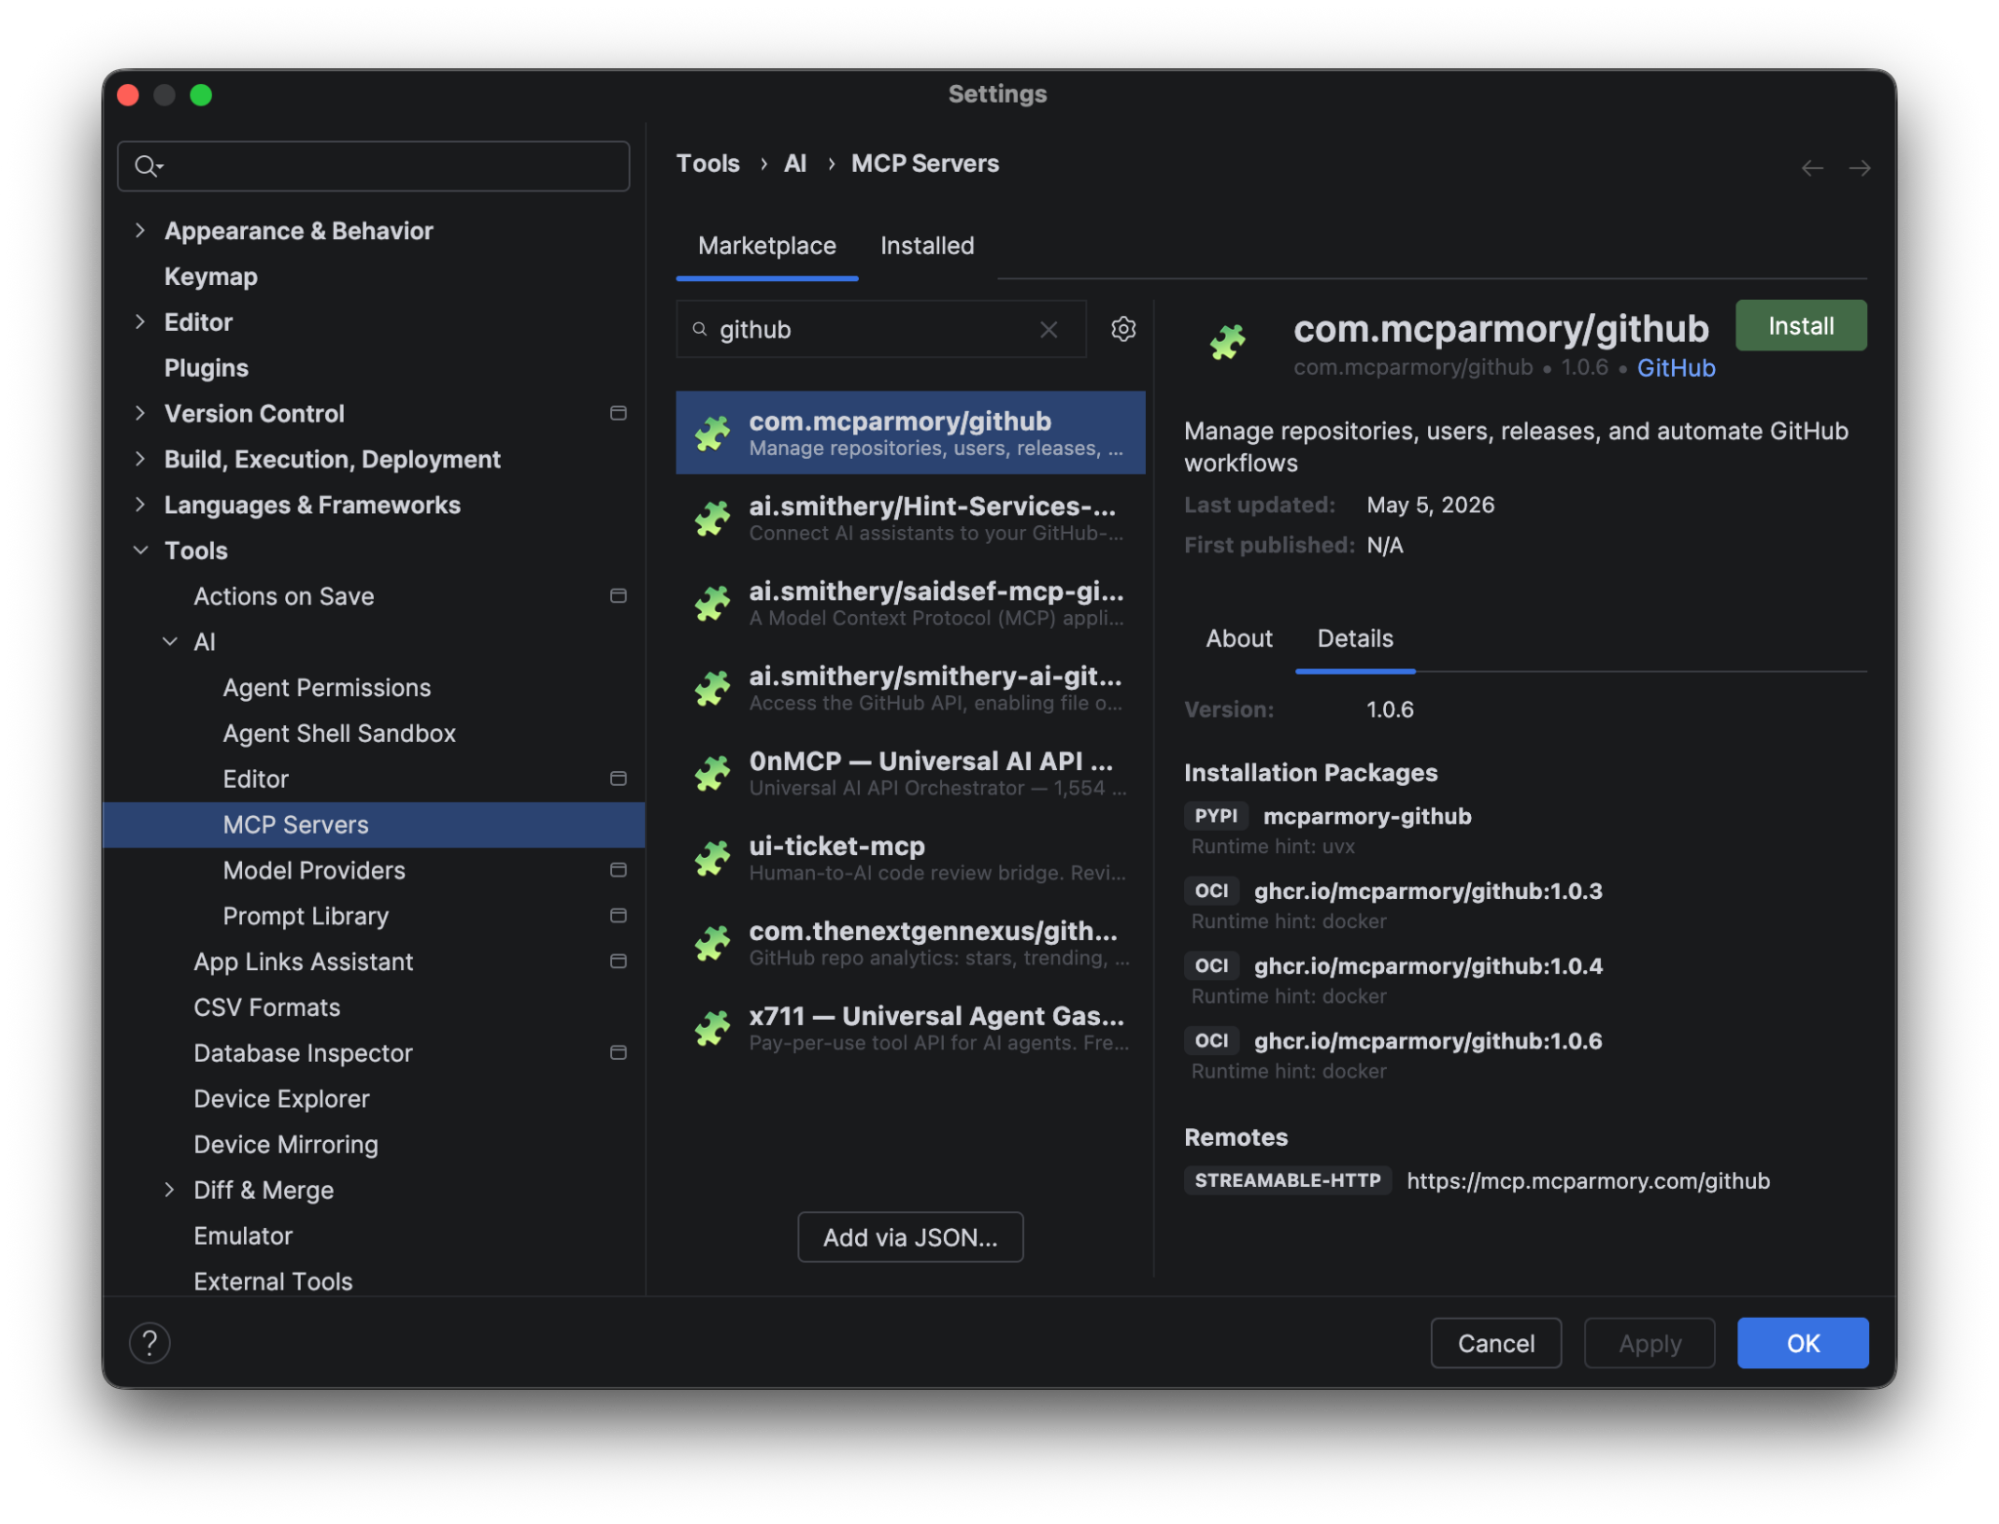Click the puzzle icon of ai.smithery/saidsef-mcp-gi

coord(712,603)
